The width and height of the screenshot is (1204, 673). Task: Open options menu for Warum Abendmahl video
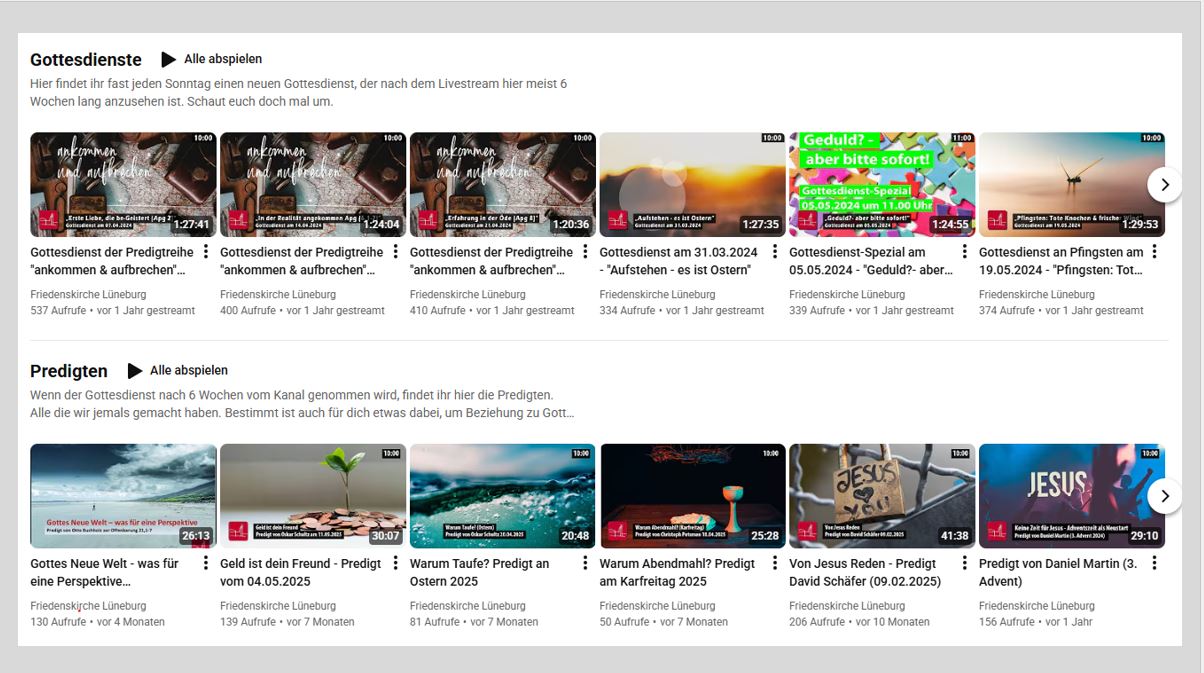click(x=775, y=563)
